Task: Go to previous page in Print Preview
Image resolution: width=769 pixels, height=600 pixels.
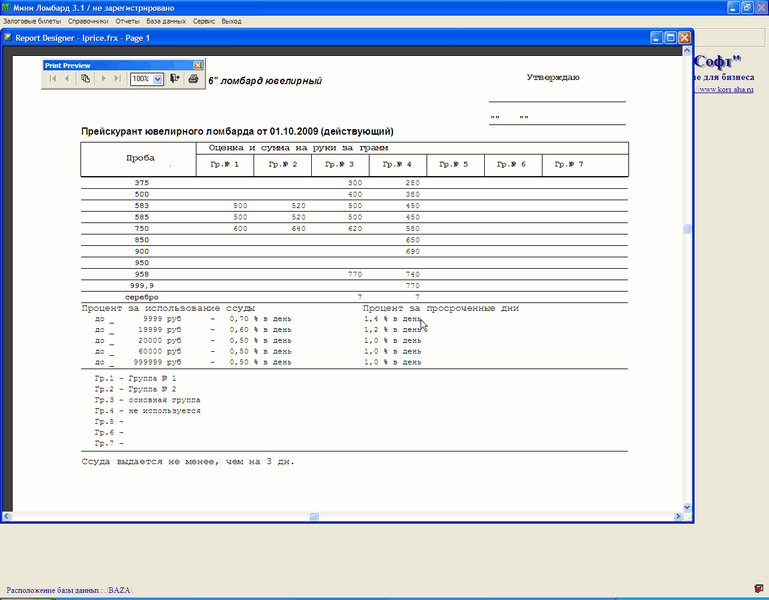Action: (x=67, y=78)
